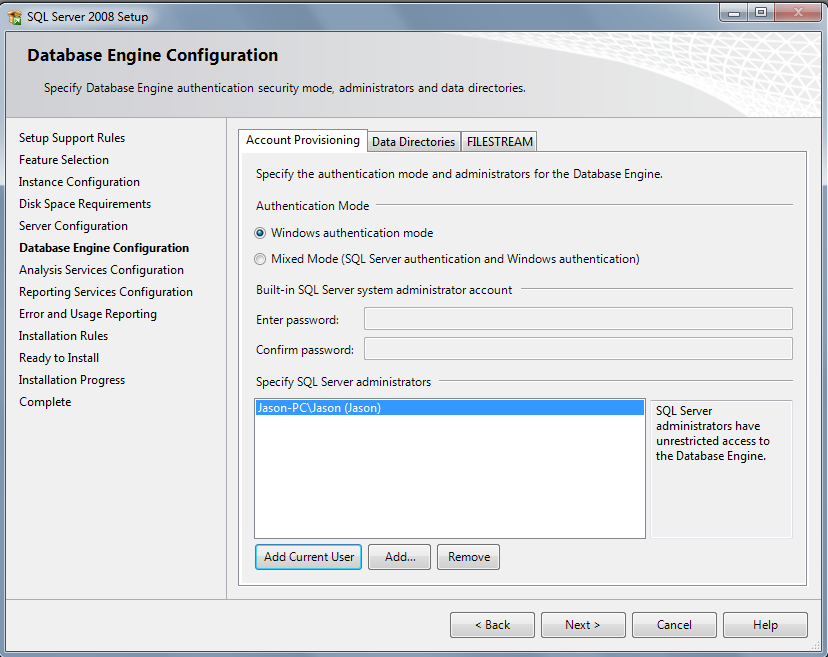Remove the selected administrator
This screenshot has height=657, width=828.
click(x=468, y=557)
